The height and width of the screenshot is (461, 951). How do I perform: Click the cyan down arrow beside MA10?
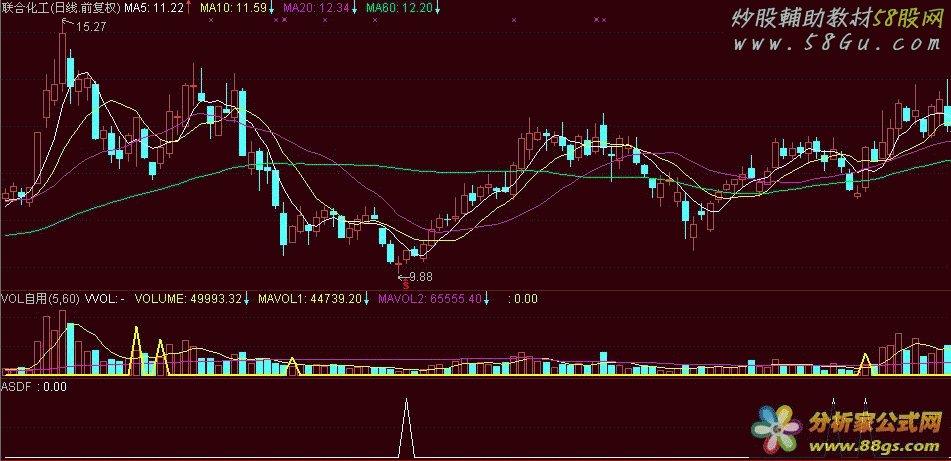[270, 8]
